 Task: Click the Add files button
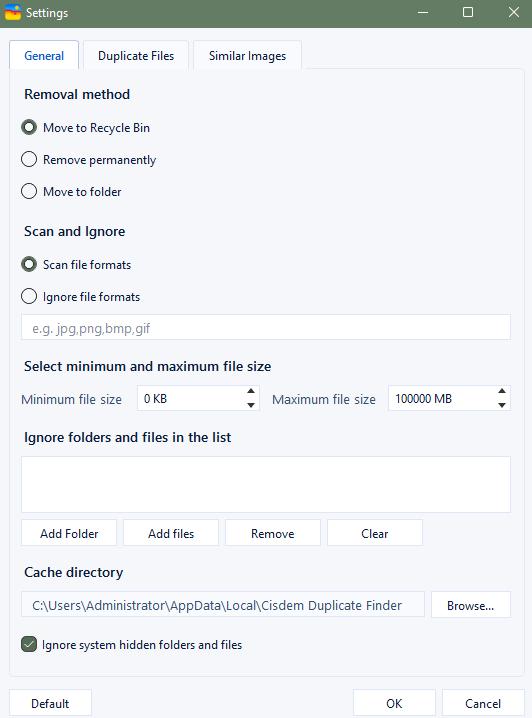click(x=171, y=533)
